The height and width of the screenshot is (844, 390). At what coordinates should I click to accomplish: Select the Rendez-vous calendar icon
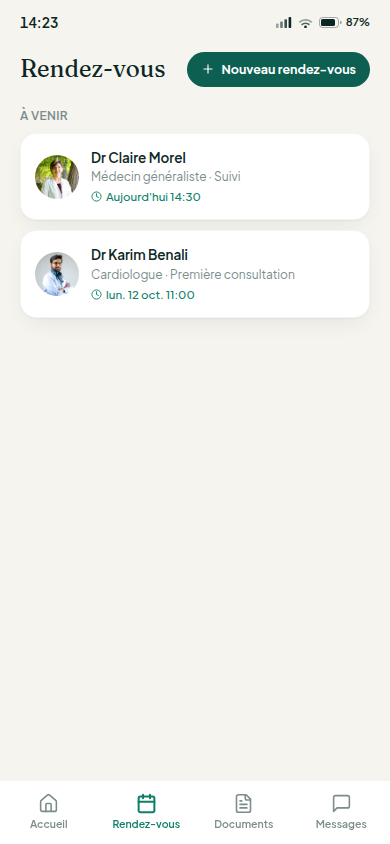tap(146, 804)
